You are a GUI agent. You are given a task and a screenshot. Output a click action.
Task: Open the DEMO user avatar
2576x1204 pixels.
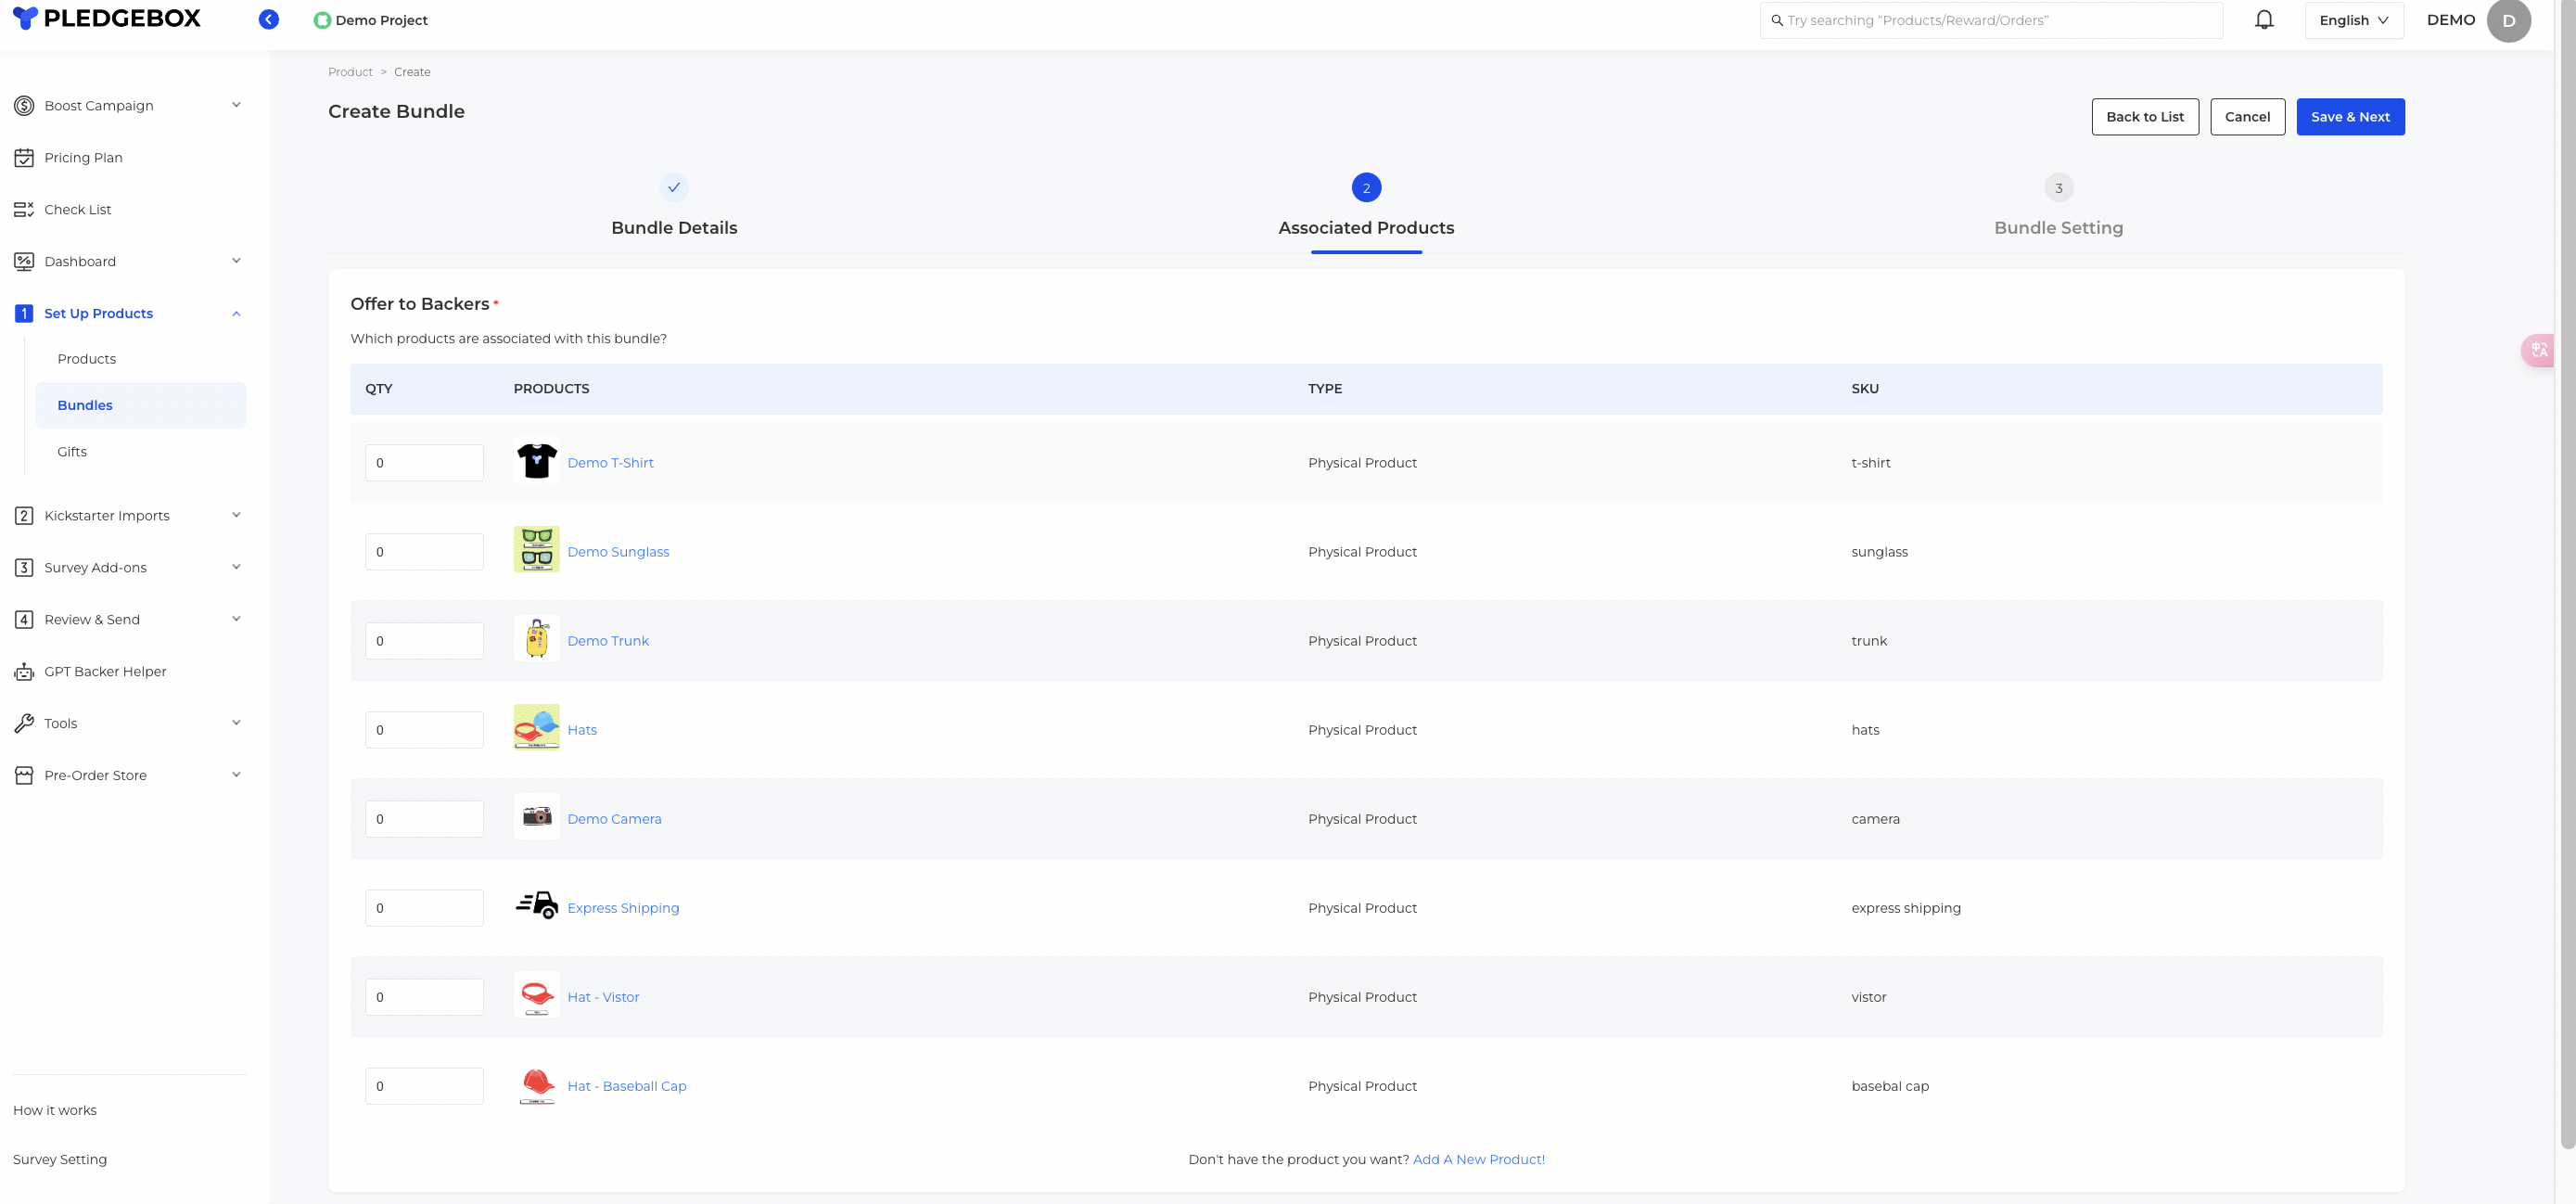point(2508,20)
